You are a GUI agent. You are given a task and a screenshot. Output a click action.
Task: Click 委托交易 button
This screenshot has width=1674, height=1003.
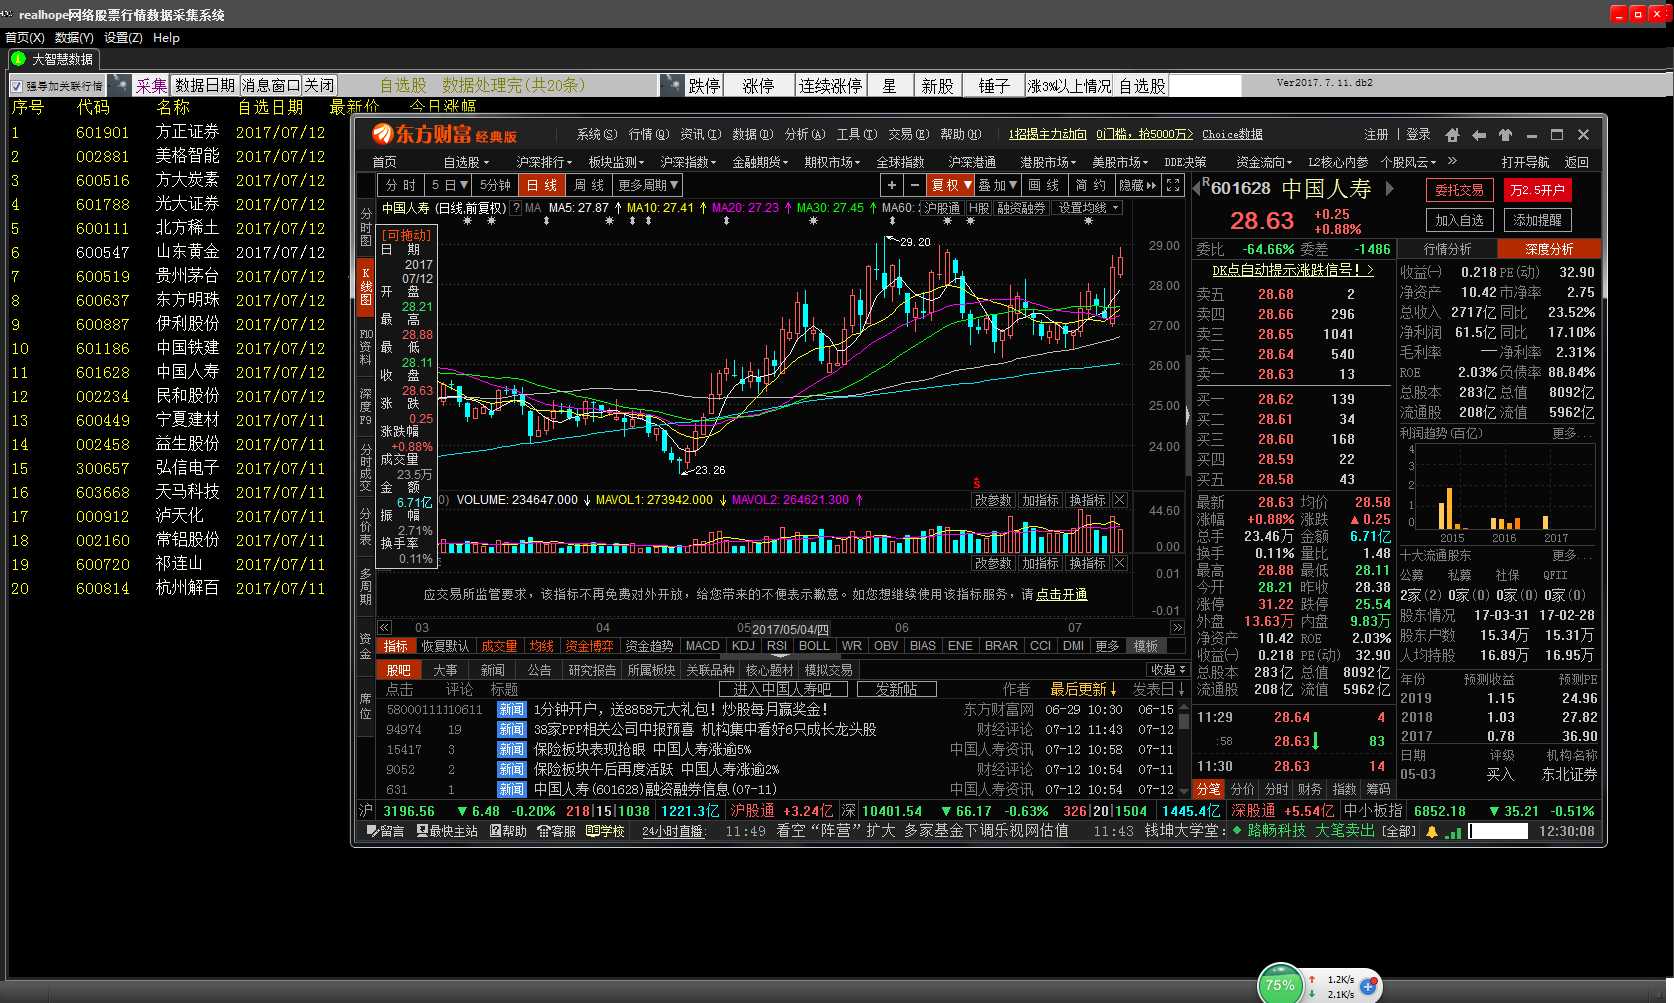click(1459, 190)
